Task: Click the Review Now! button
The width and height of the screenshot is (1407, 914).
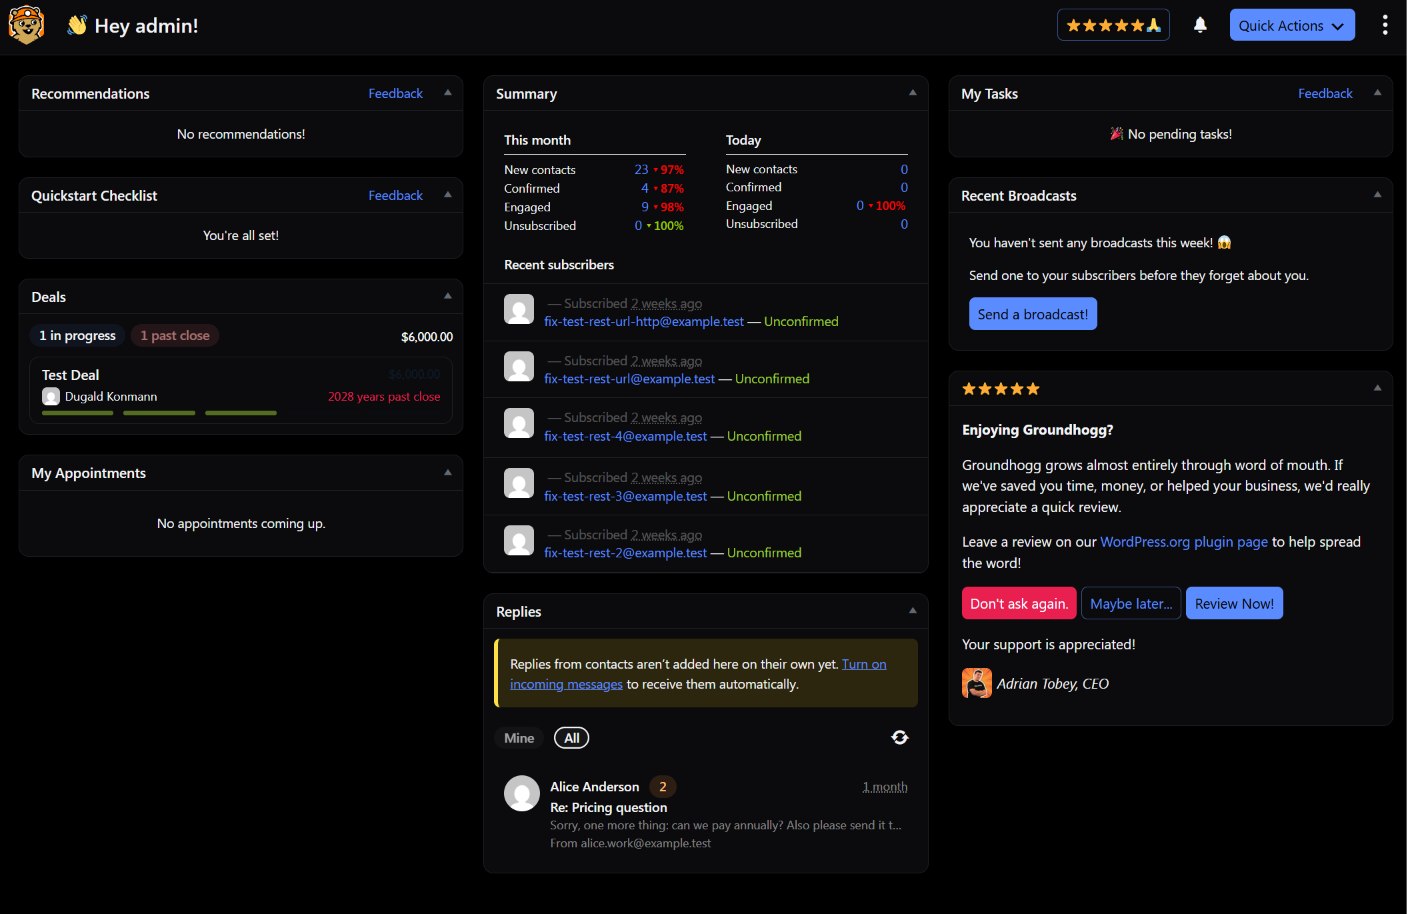Action: (1234, 603)
